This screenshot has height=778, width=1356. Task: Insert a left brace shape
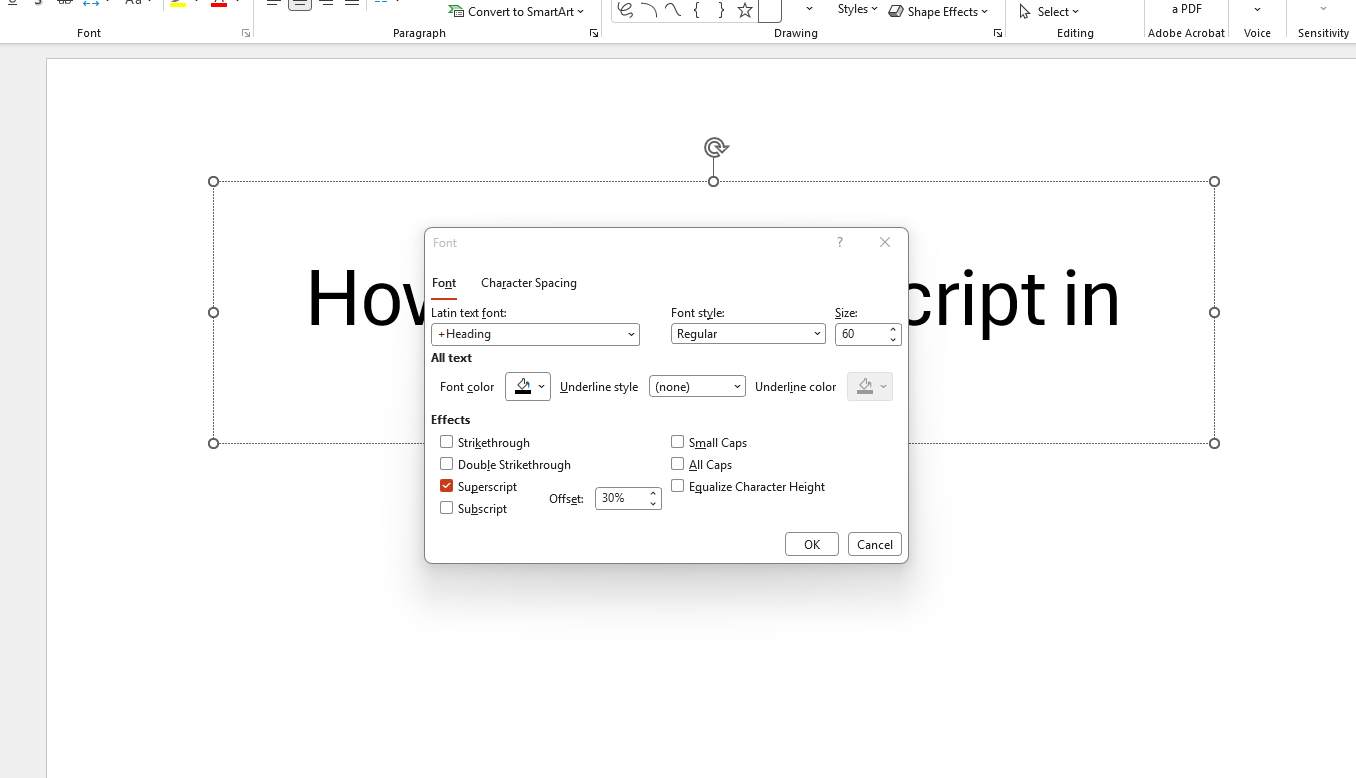pyautogui.click(x=697, y=10)
